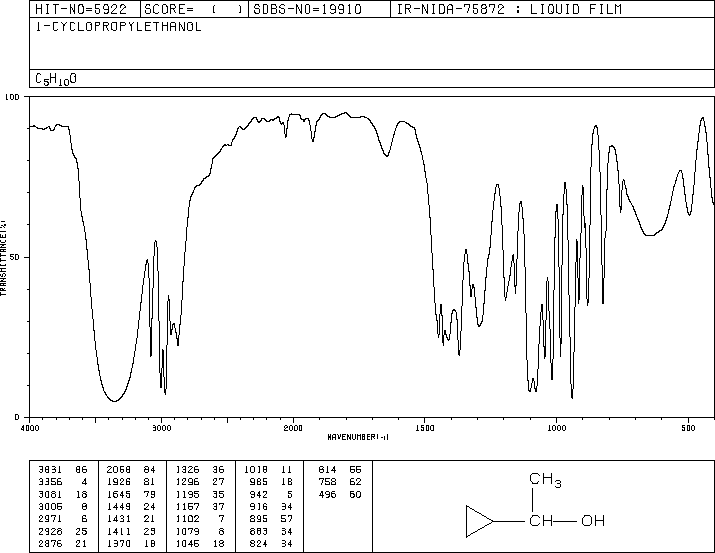Select peak table entry 2928
The image size is (715, 553).
(63, 531)
